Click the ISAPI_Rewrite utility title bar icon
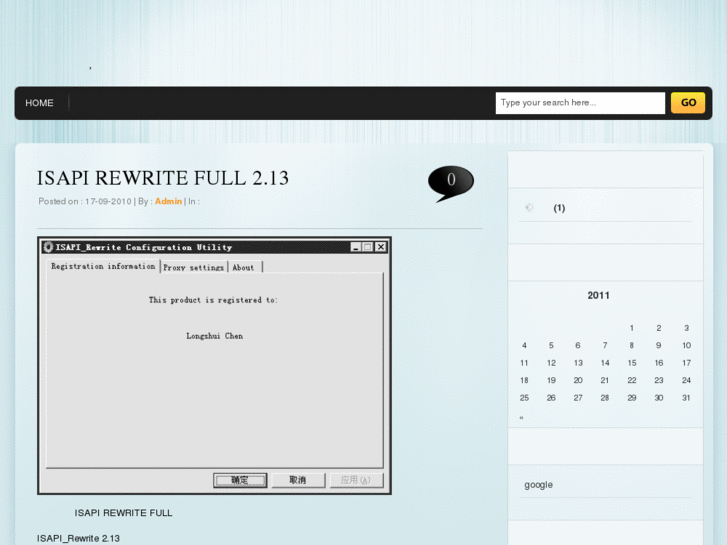The height and width of the screenshot is (545, 727). [48, 247]
